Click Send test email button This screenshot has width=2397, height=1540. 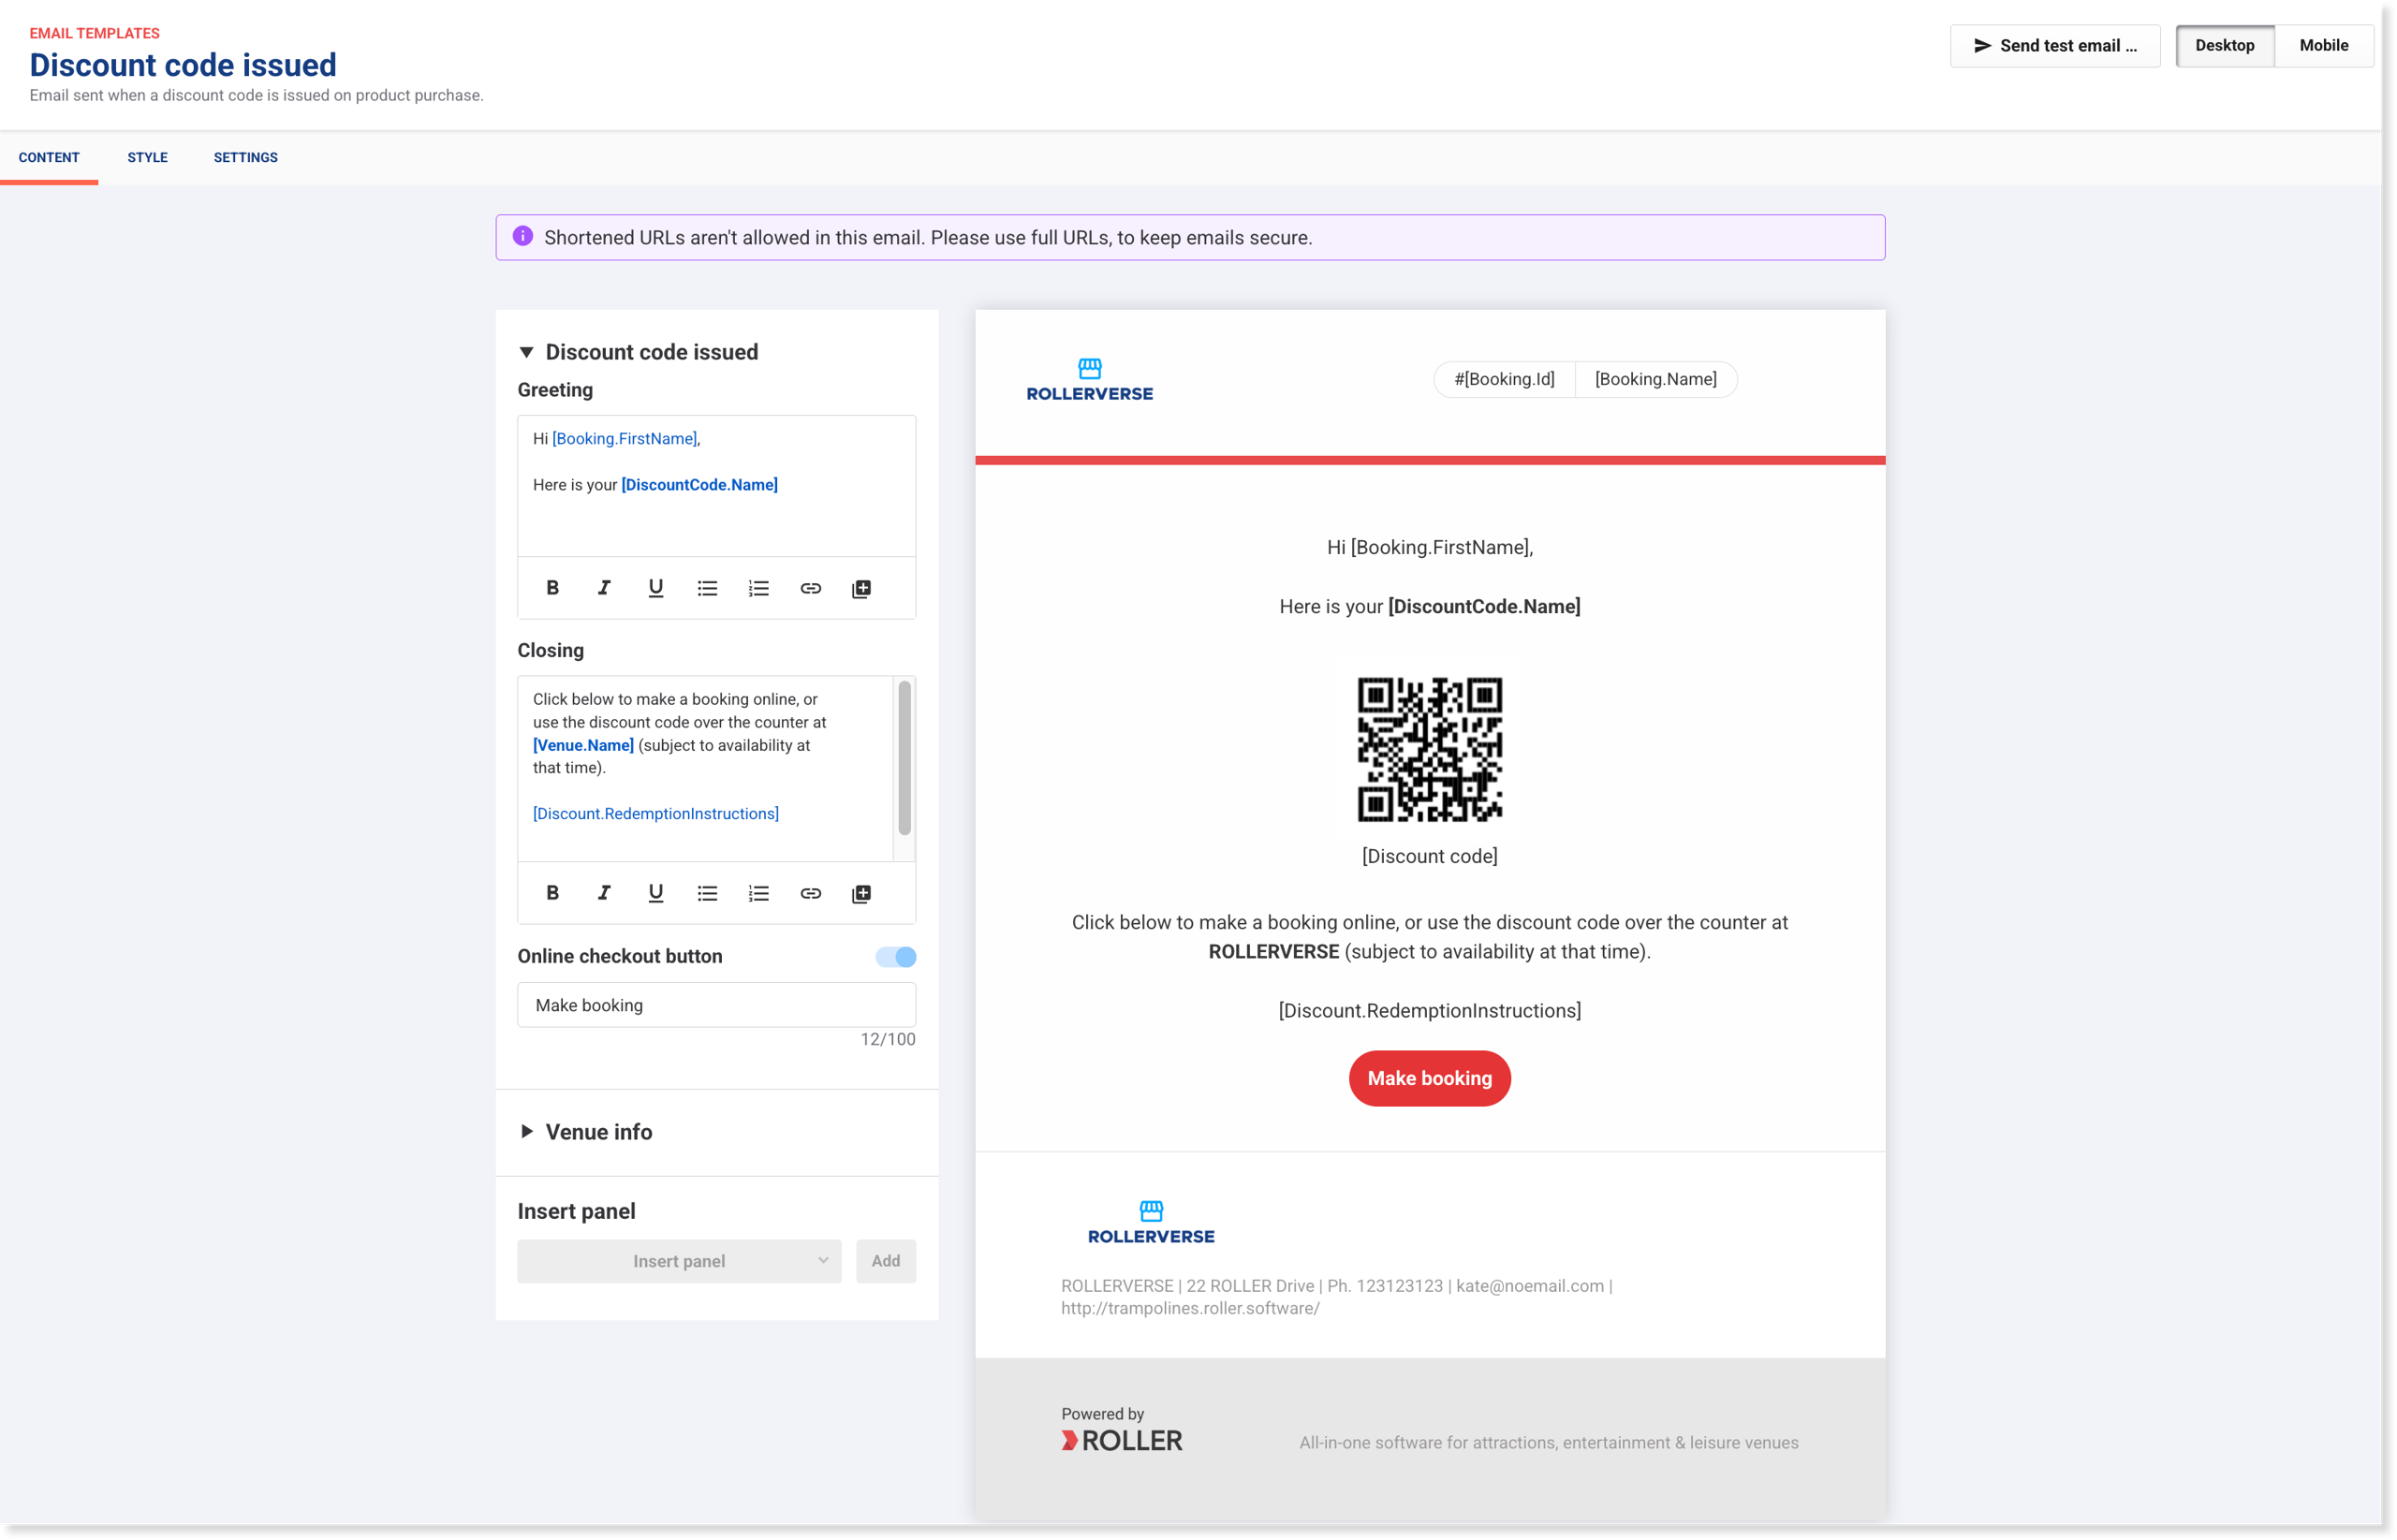2054,46
